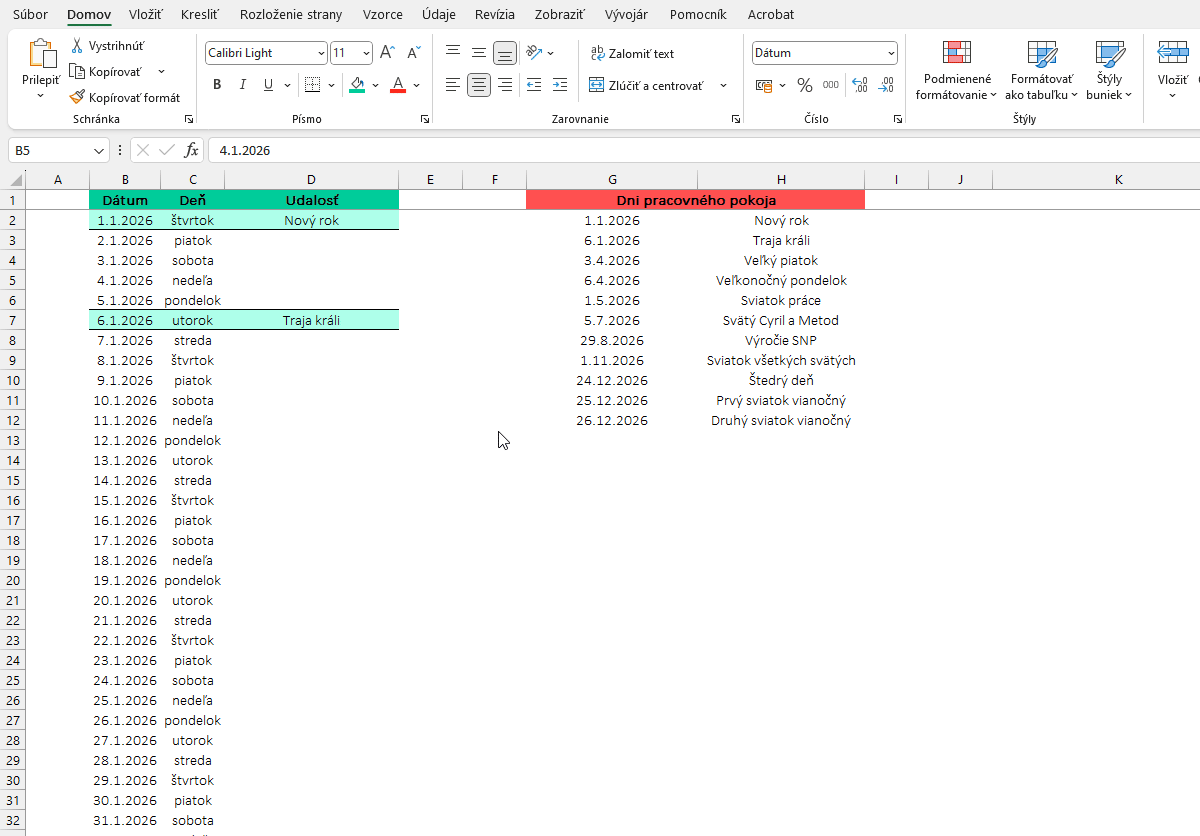Apply the green fill color swatch
Image resolution: width=1200 pixels, height=836 pixels.
point(357,85)
